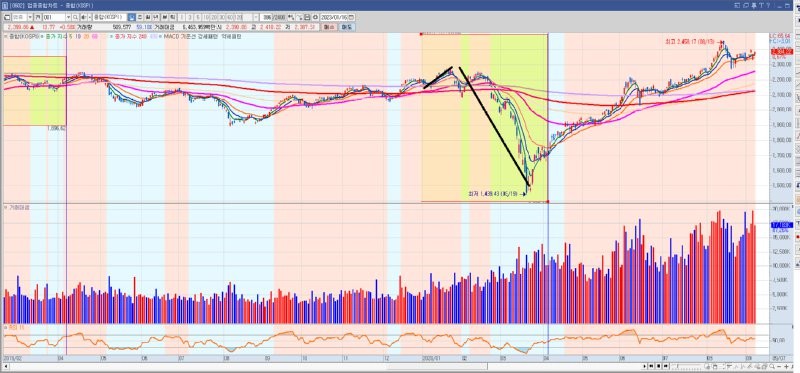The width and height of the screenshot is (800, 373).
Task: Click the zoom in plus icon at bottom right
Action: [x=786, y=366]
